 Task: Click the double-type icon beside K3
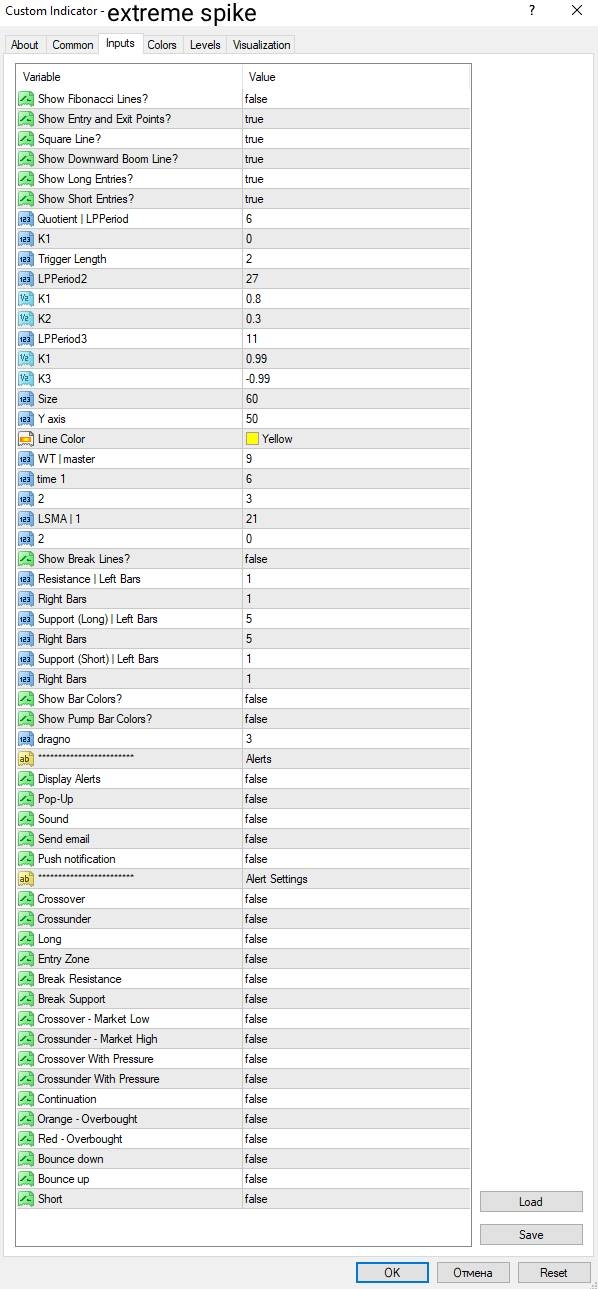click(x=26, y=379)
